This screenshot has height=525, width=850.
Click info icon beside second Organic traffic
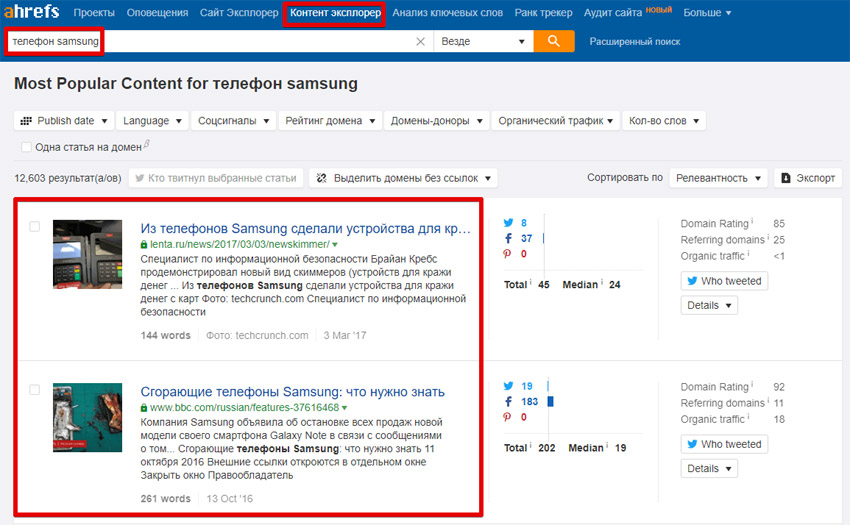click(749, 417)
